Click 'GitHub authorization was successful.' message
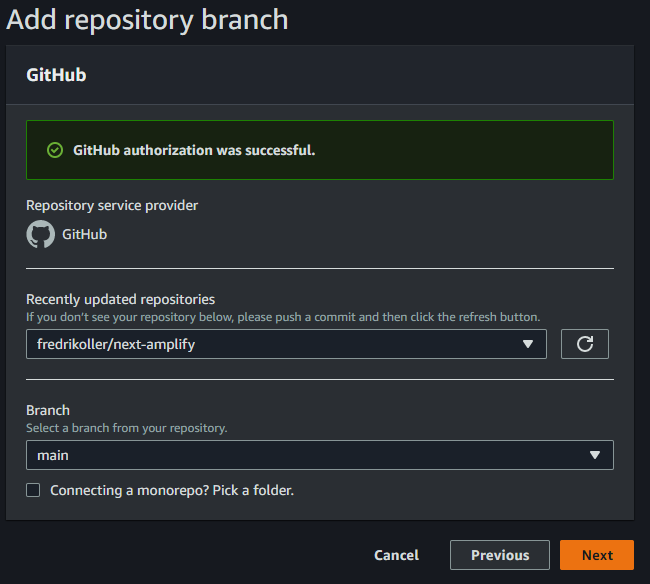 194,150
